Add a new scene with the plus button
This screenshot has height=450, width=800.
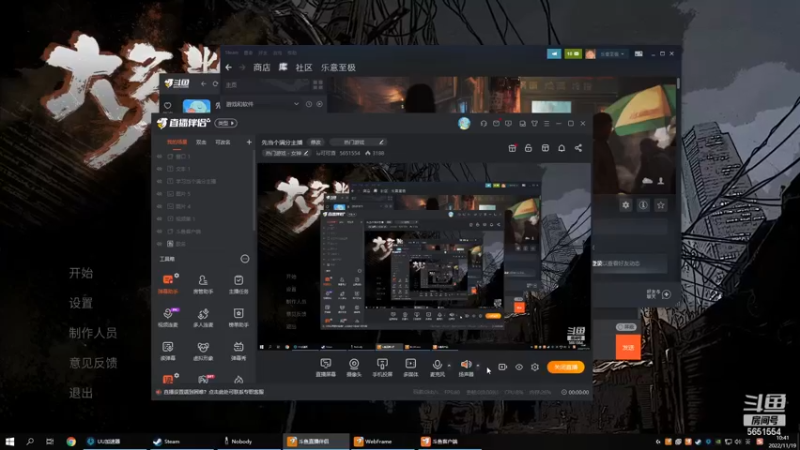pyautogui.click(x=249, y=142)
